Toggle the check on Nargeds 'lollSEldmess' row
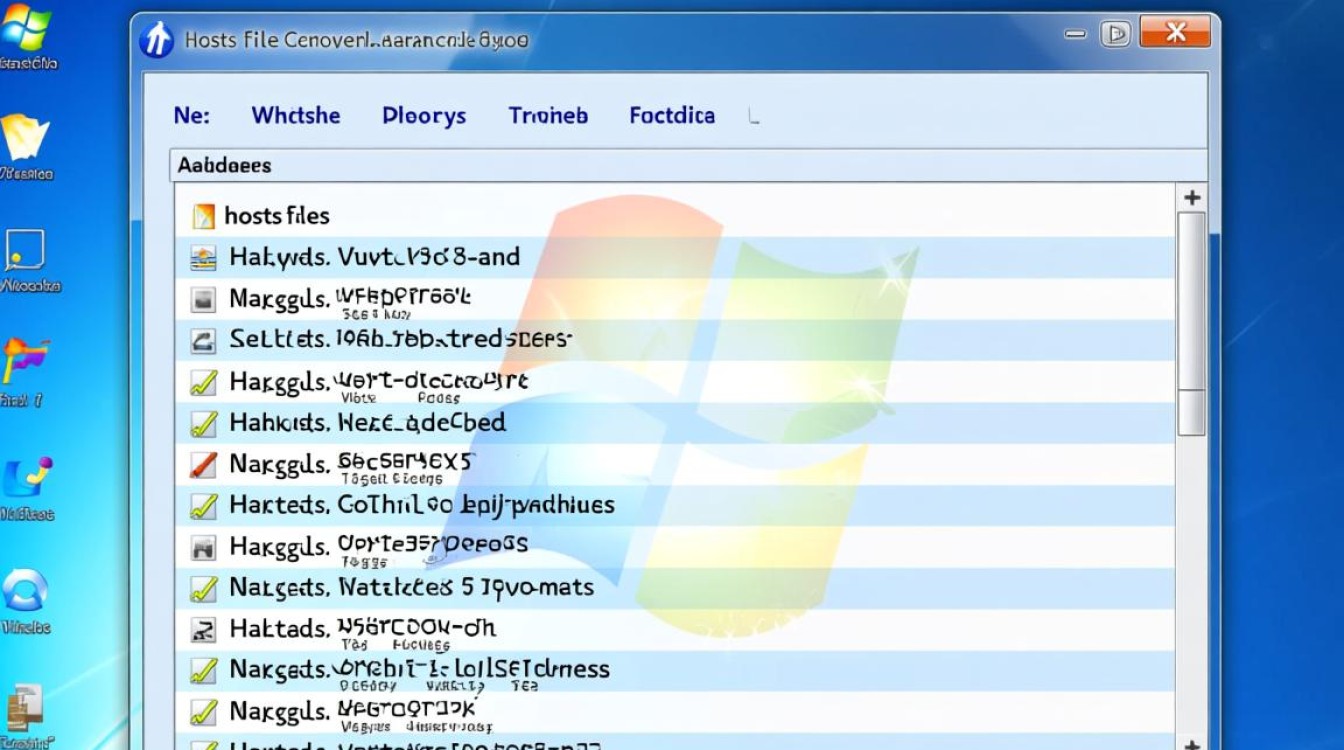Screen dimensions: 1344x750 [203, 670]
